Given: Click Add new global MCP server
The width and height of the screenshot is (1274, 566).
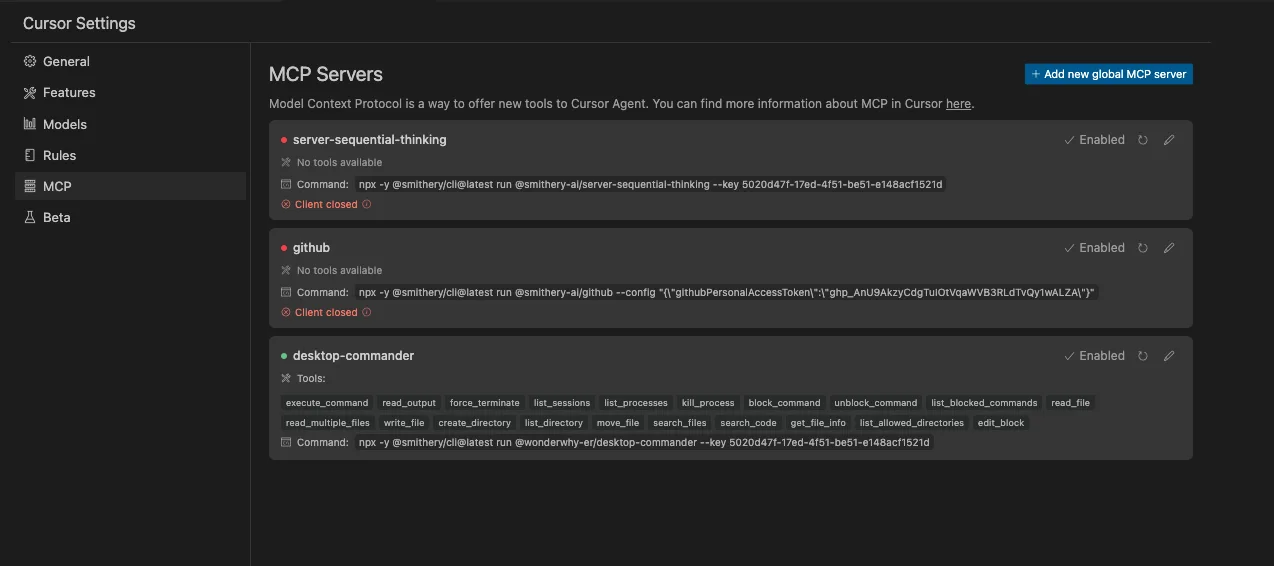Looking at the screenshot, I should click(1109, 74).
